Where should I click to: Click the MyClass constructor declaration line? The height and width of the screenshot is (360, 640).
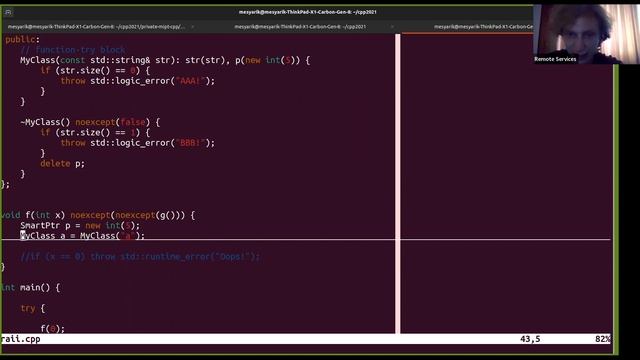click(x=165, y=60)
